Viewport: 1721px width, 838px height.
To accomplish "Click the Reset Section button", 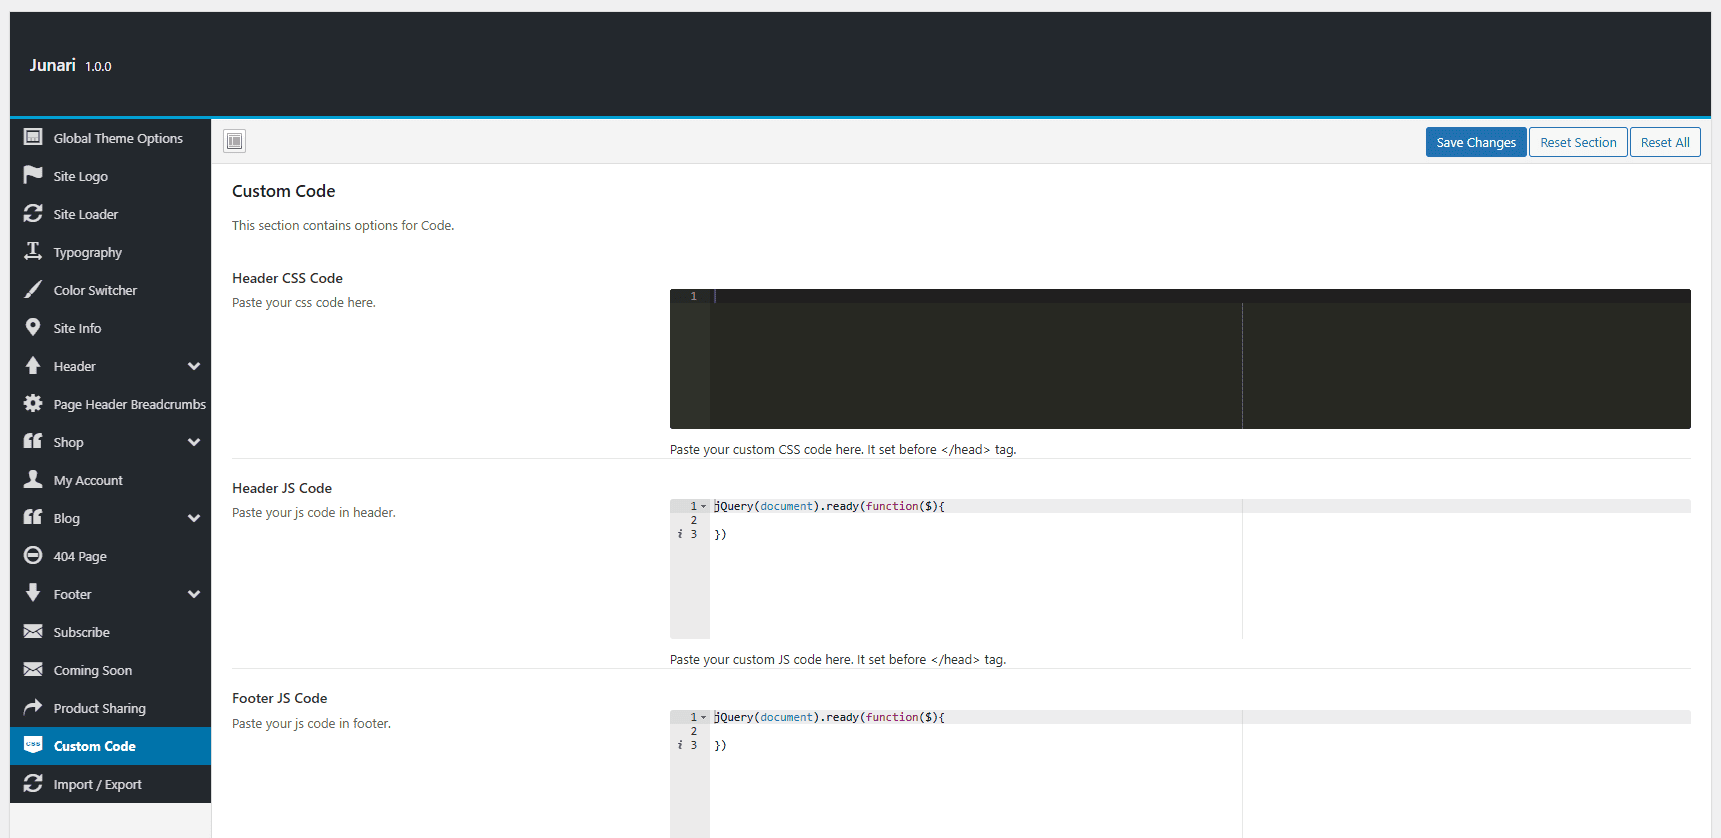I will tap(1578, 142).
